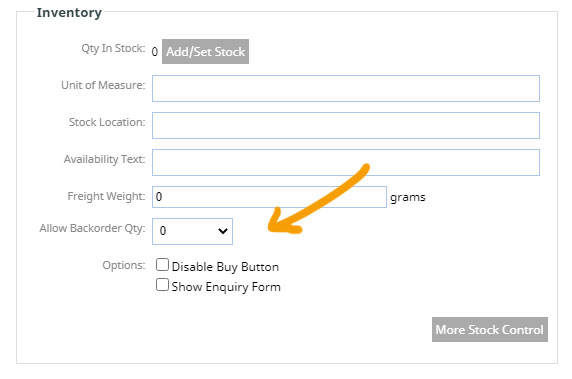This screenshot has height=379, width=572.
Task: Click the 'grams' unit text
Action: 408,197
